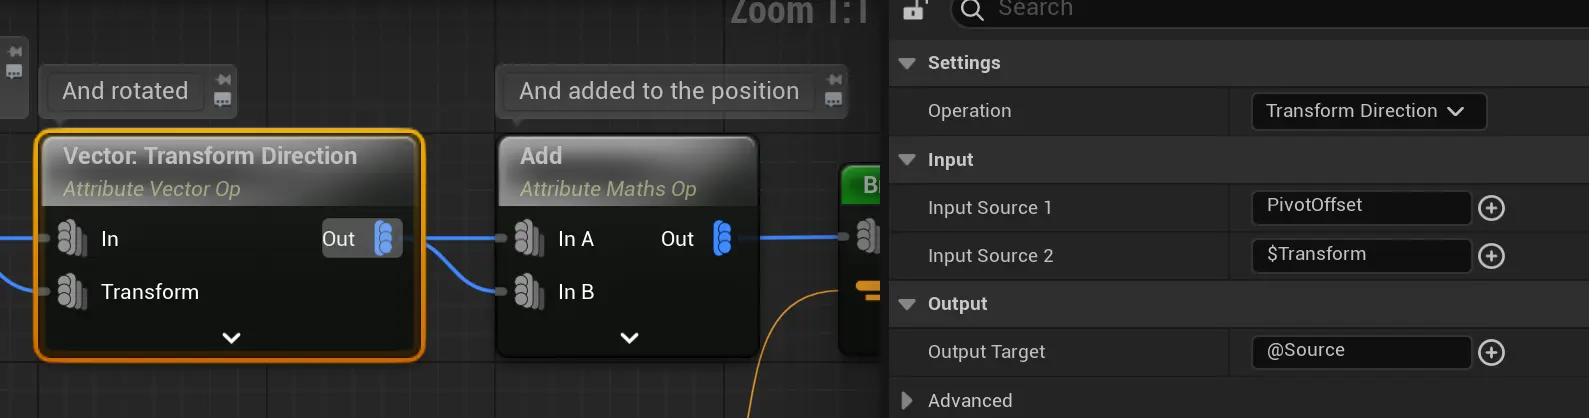This screenshot has height=418, width=1589.
Task: Expand the Advanced section
Action: coord(907,401)
